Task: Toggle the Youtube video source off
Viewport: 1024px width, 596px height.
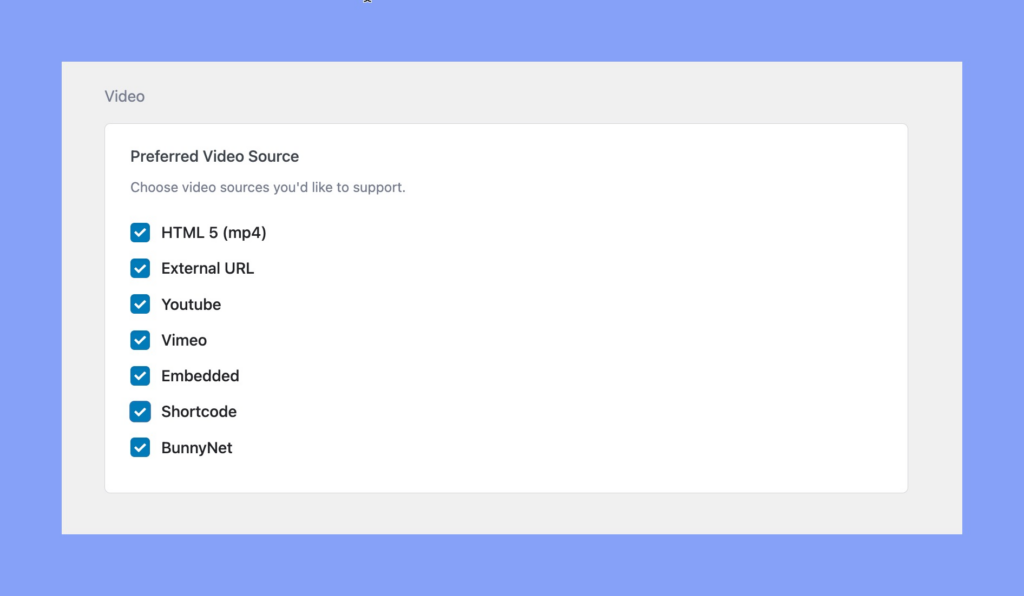Action: pyautogui.click(x=140, y=304)
